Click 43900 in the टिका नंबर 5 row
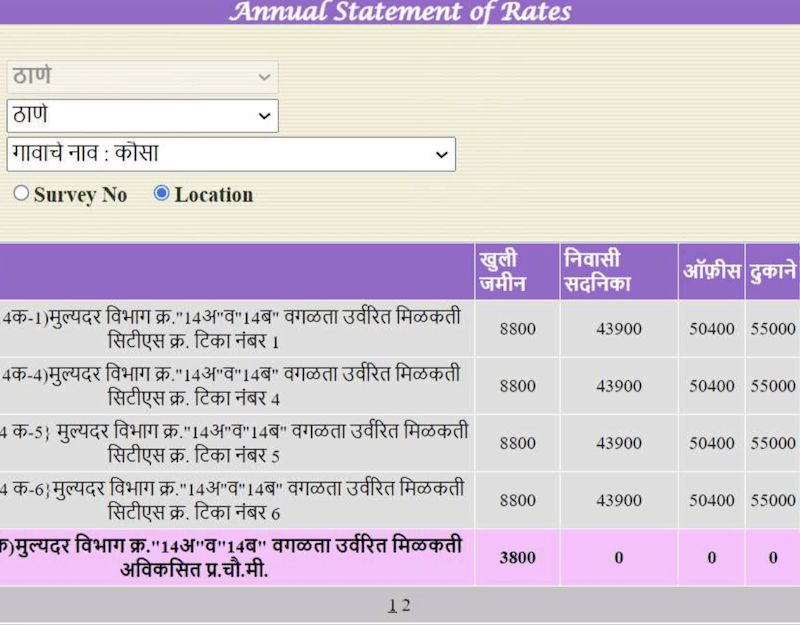The width and height of the screenshot is (800, 625). [x=619, y=443]
